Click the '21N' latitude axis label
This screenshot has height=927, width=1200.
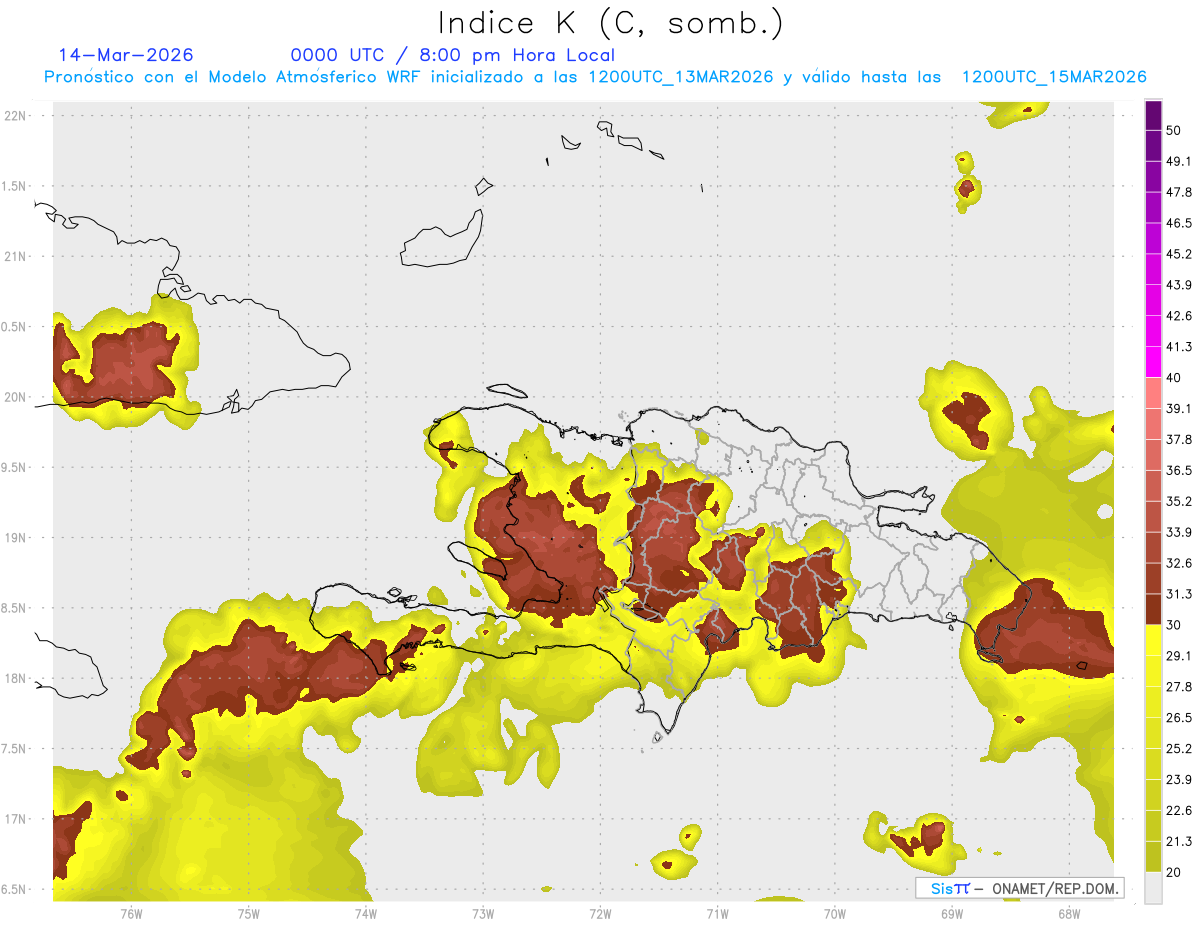17,256
